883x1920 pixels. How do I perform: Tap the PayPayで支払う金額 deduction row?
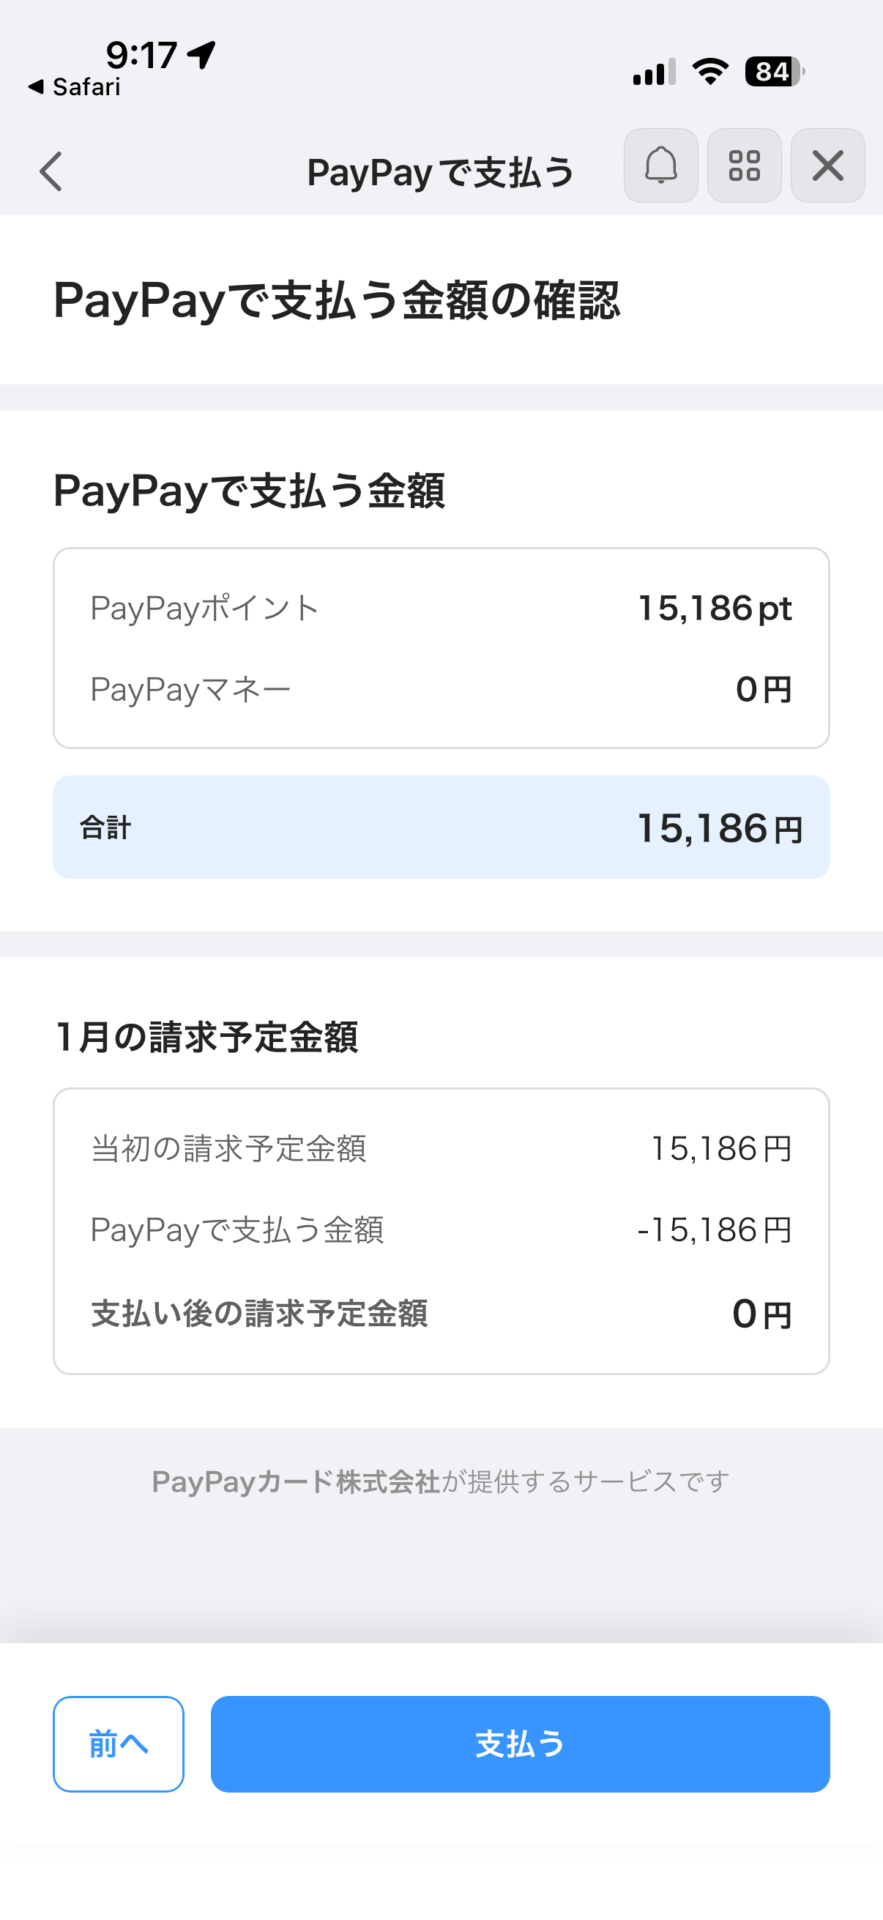tap(441, 1230)
